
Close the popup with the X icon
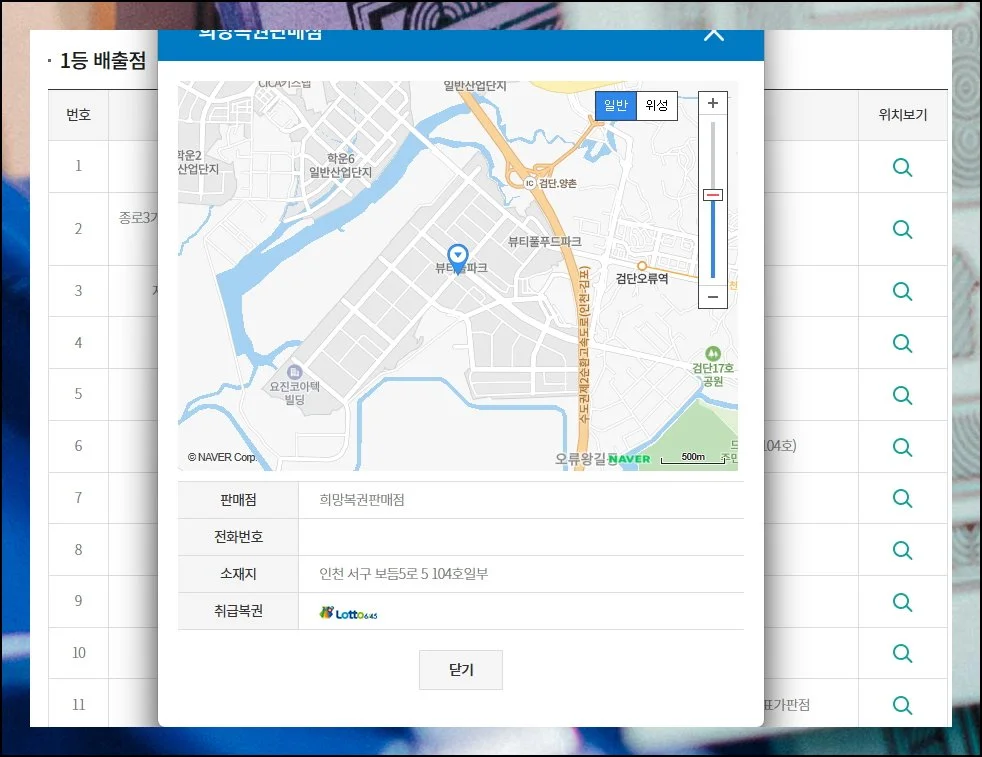tap(713, 33)
